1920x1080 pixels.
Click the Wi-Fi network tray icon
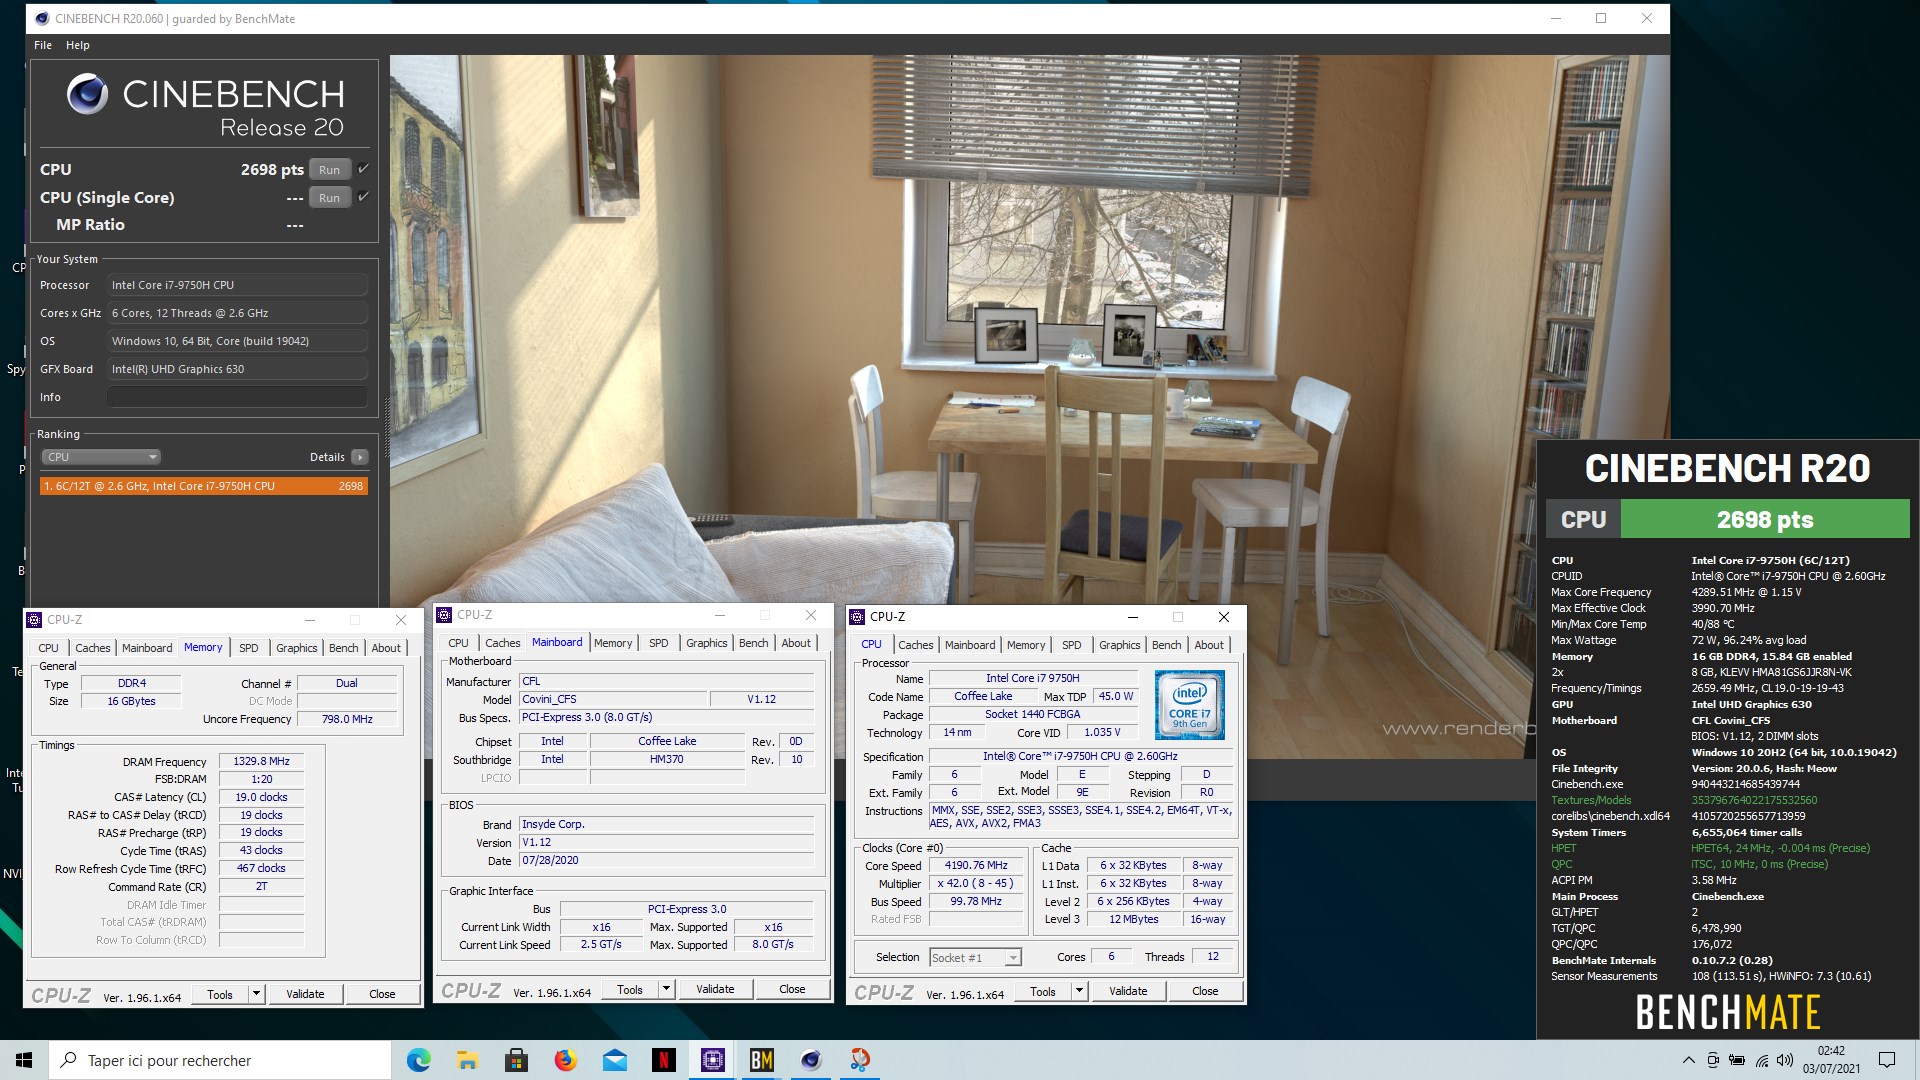coord(1761,1061)
